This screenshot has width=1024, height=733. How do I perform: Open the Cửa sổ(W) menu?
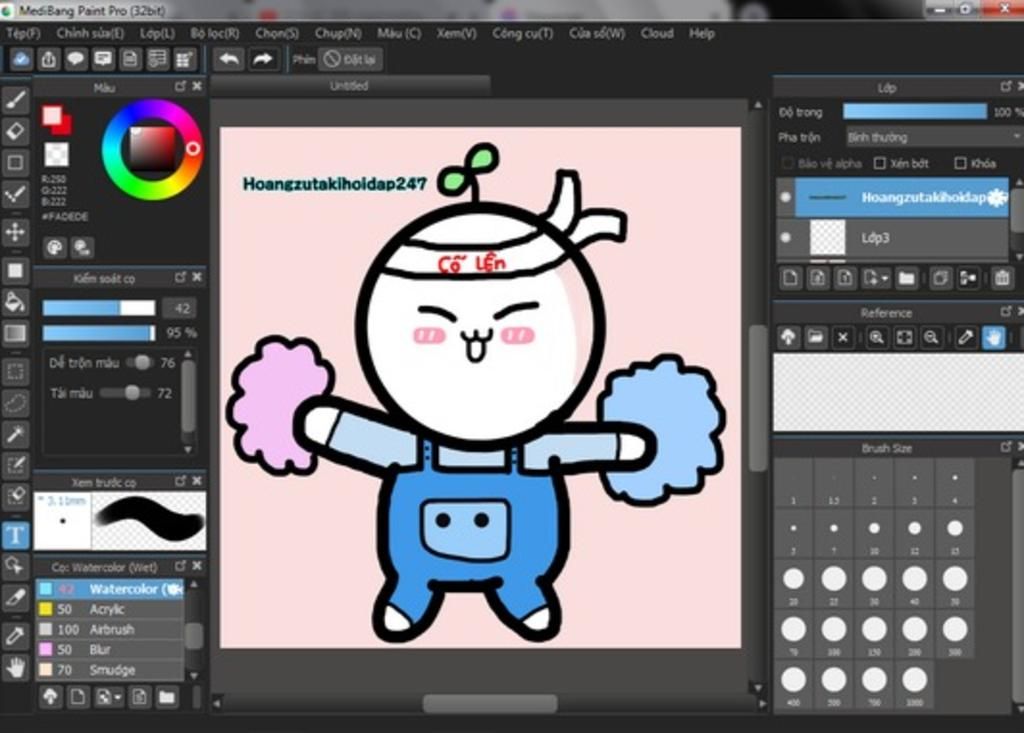point(597,33)
